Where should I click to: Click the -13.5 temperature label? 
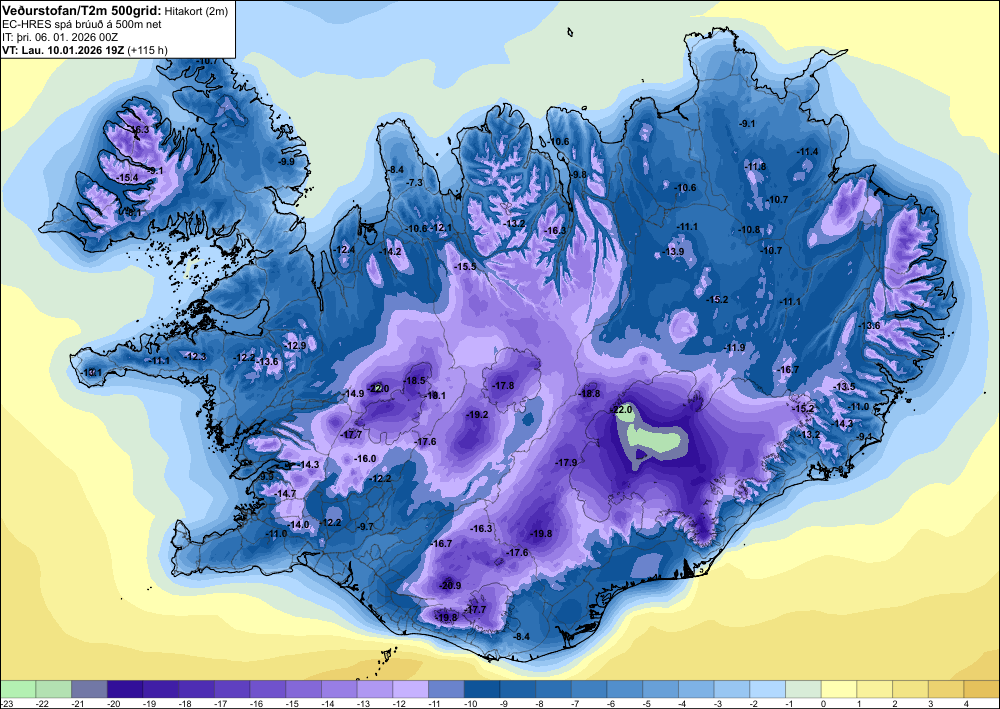click(x=844, y=387)
